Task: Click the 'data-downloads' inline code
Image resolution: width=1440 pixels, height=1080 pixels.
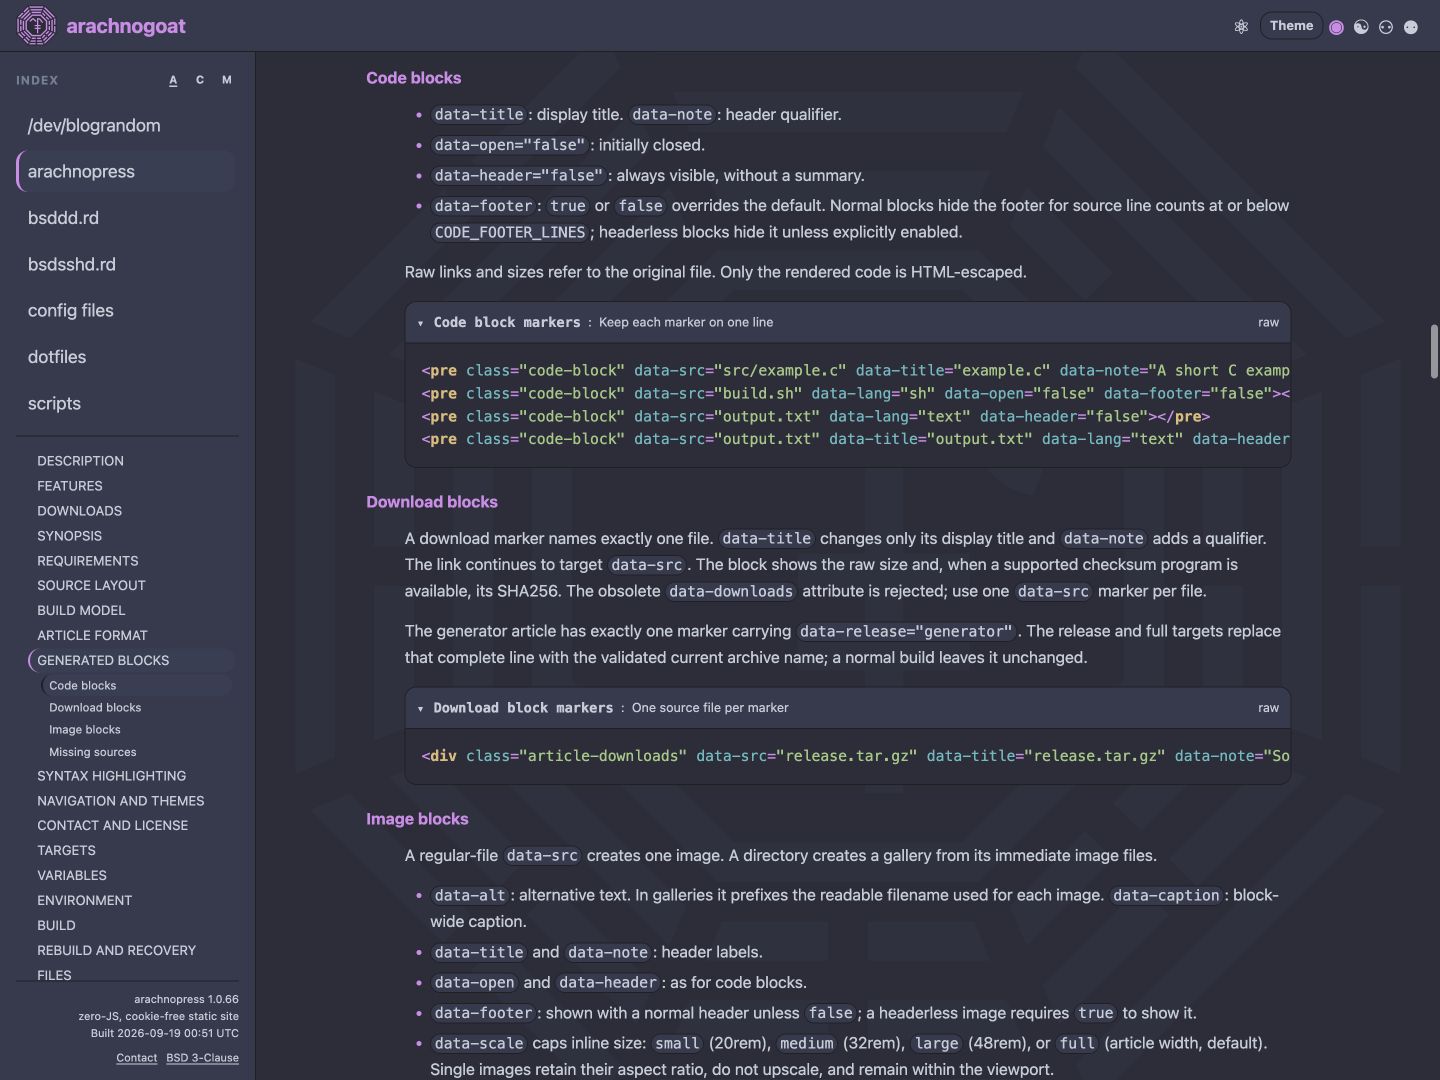Action: (731, 591)
